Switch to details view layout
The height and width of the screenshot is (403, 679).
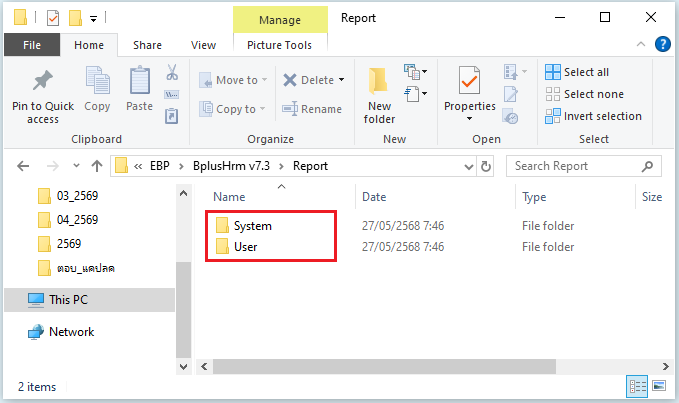point(637,386)
